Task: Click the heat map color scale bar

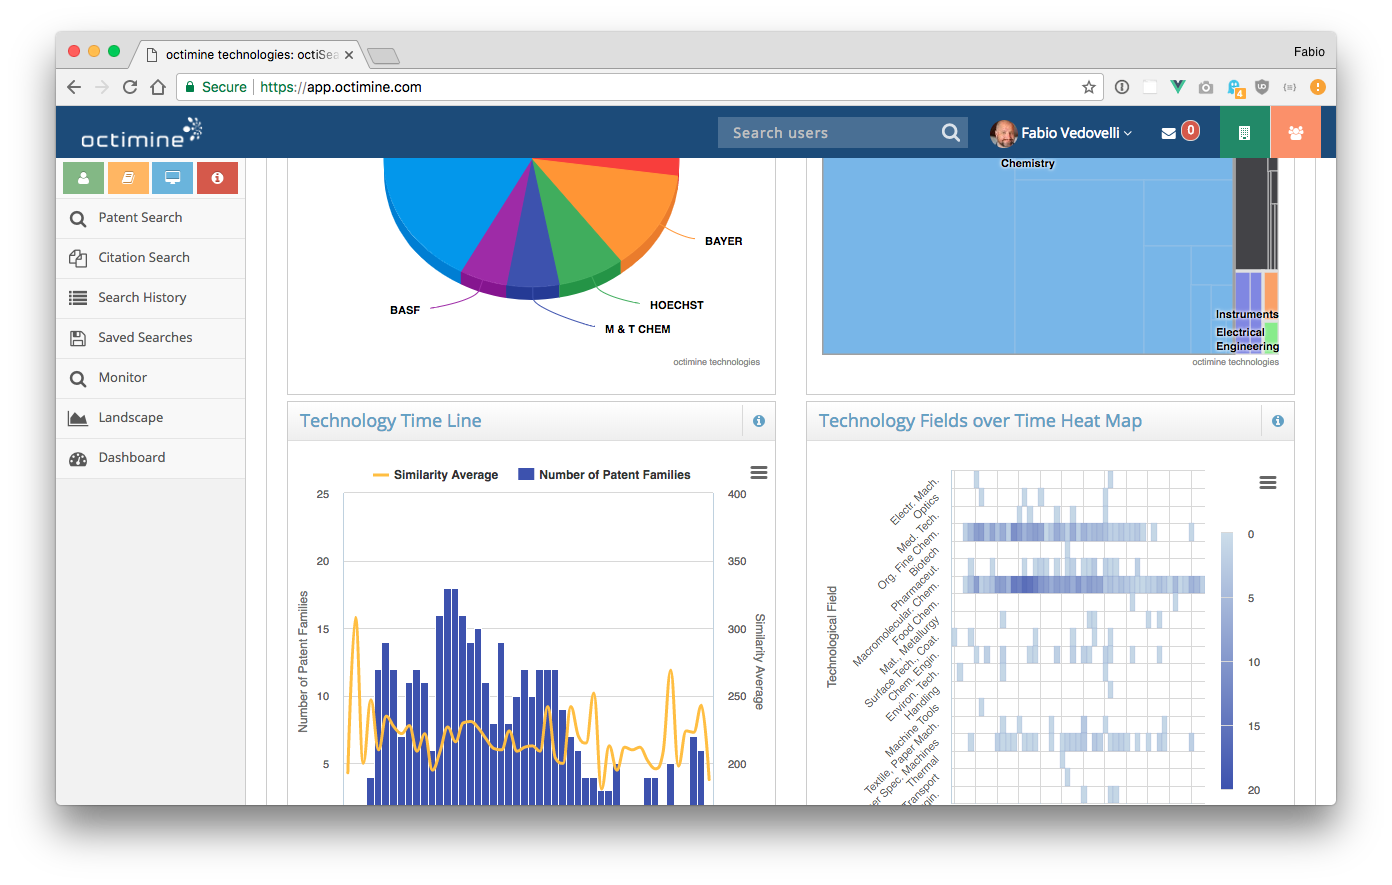Action: click(1227, 661)
